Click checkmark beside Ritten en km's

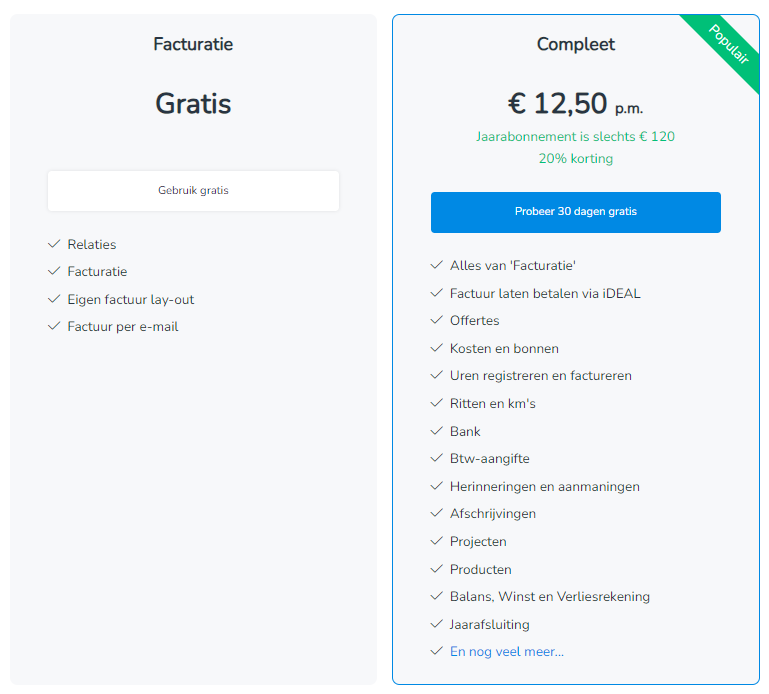point(436,404)
